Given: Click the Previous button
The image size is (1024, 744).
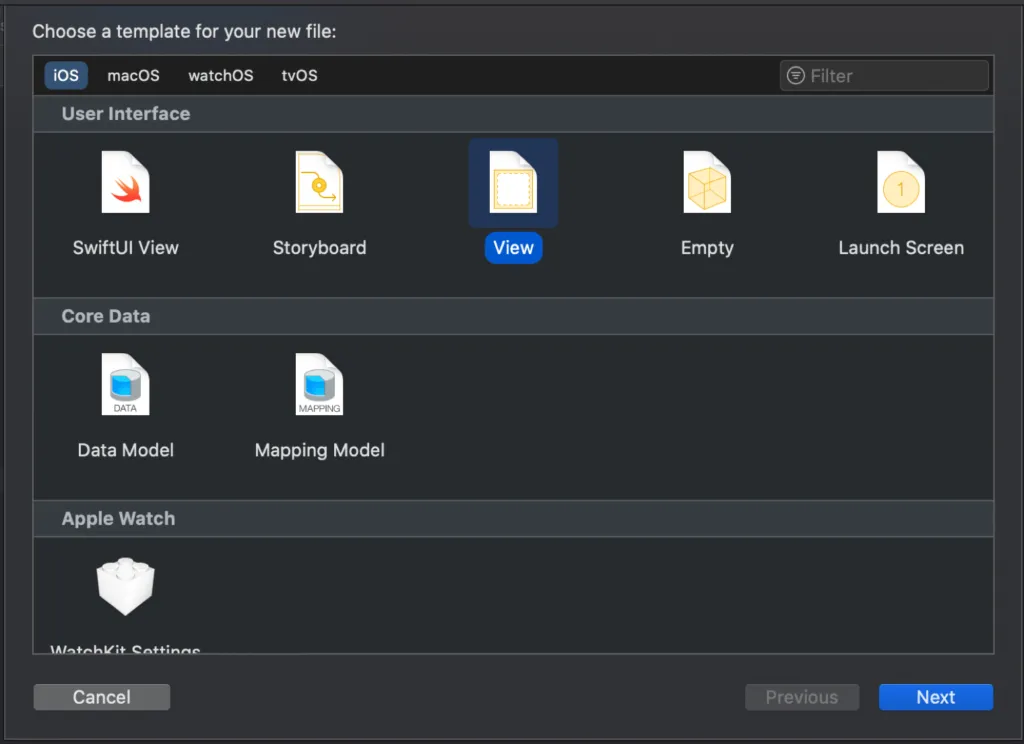Looking at the screenshot, I should tap(802, 697).
